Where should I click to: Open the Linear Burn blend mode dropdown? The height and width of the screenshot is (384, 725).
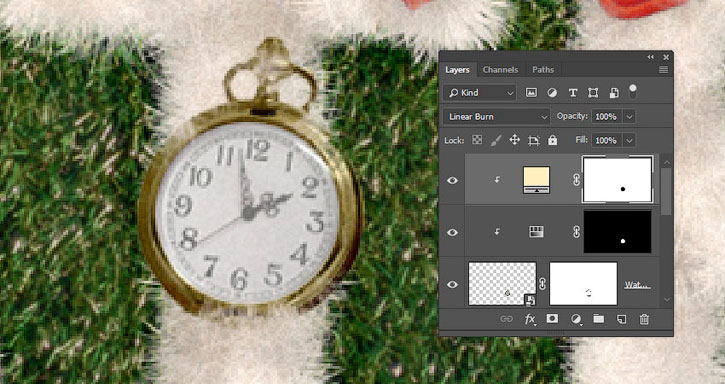point(497,117)
